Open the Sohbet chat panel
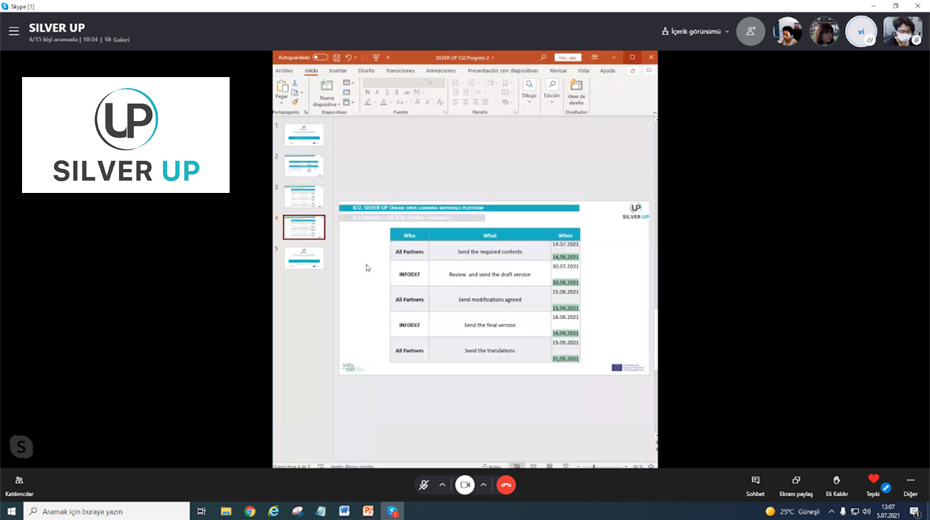Screen dimensions: 930x520 tap(755, 484)
